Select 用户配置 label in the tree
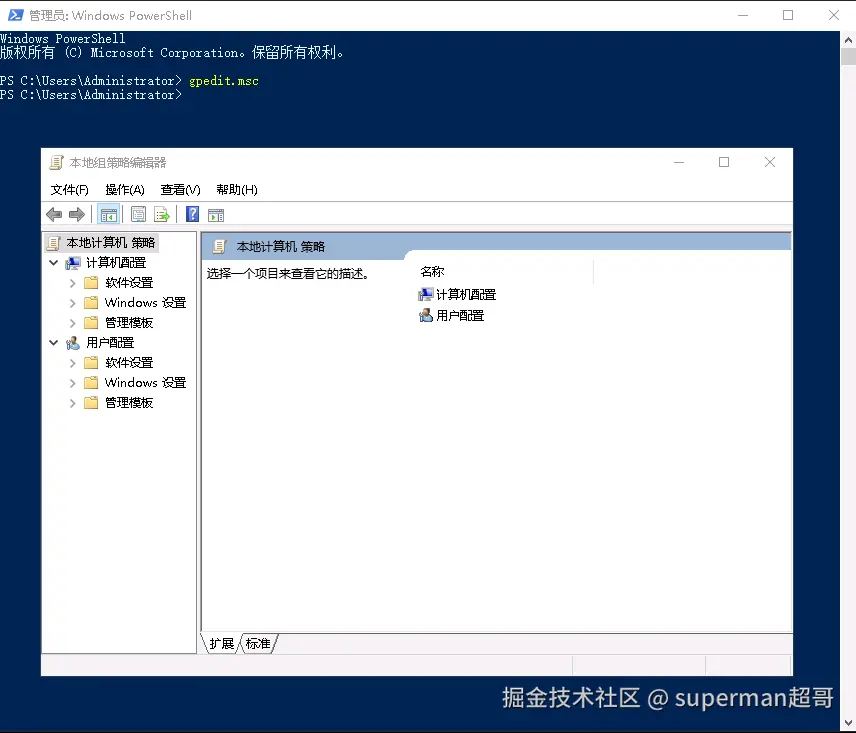Viewport: 856px width, 733px height. [x=110, y=343]
